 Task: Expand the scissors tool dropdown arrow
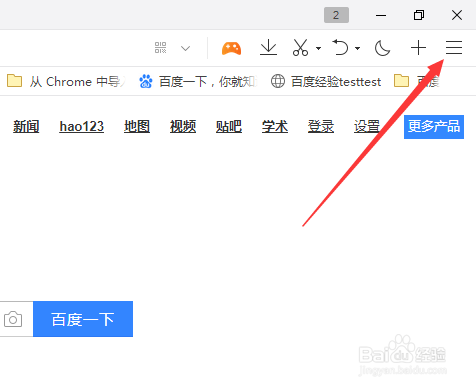[x=318, y=48]
